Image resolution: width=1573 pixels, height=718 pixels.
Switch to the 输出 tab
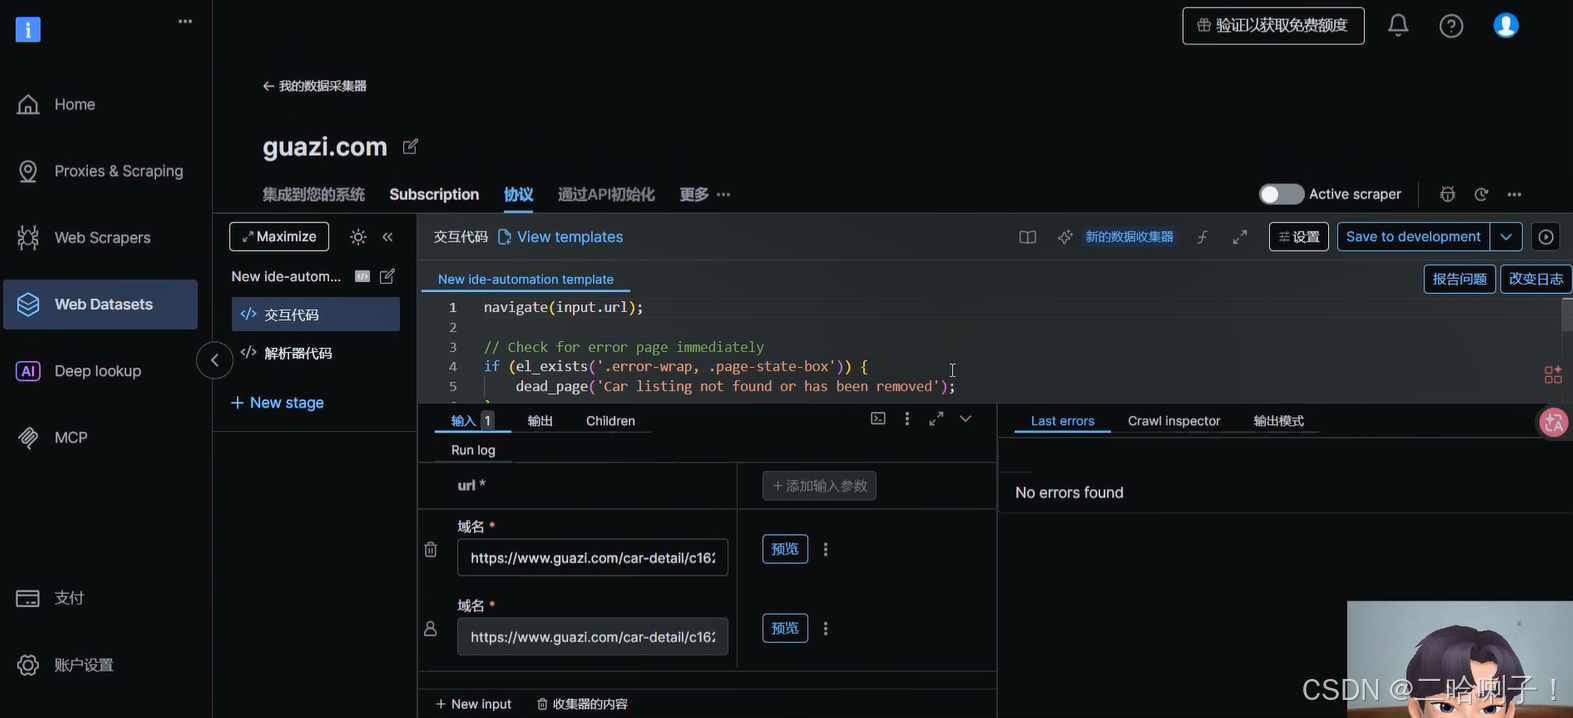click(540, 421)
